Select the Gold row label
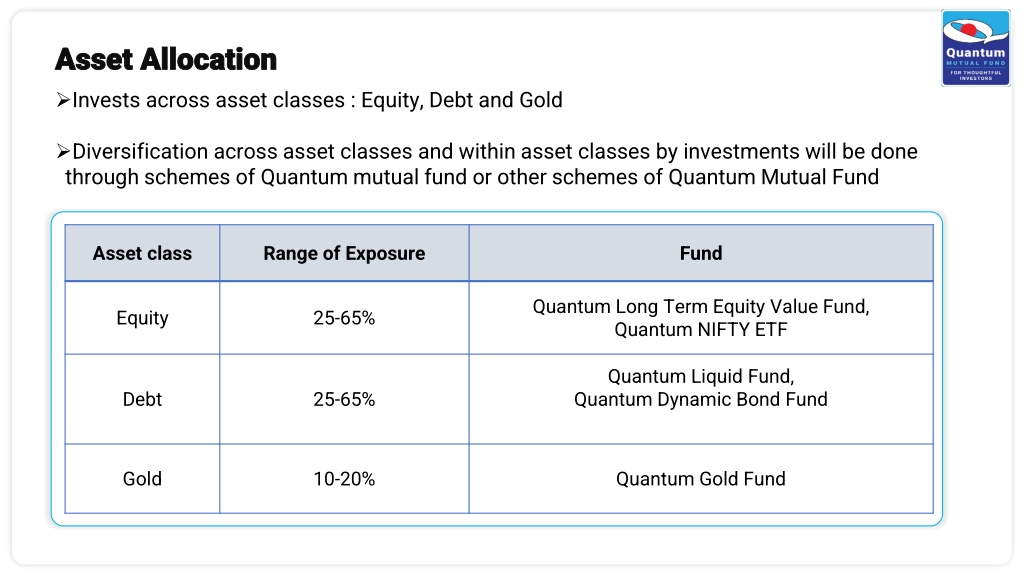This screenshot has width=1024, height=576. coord(142,479)
